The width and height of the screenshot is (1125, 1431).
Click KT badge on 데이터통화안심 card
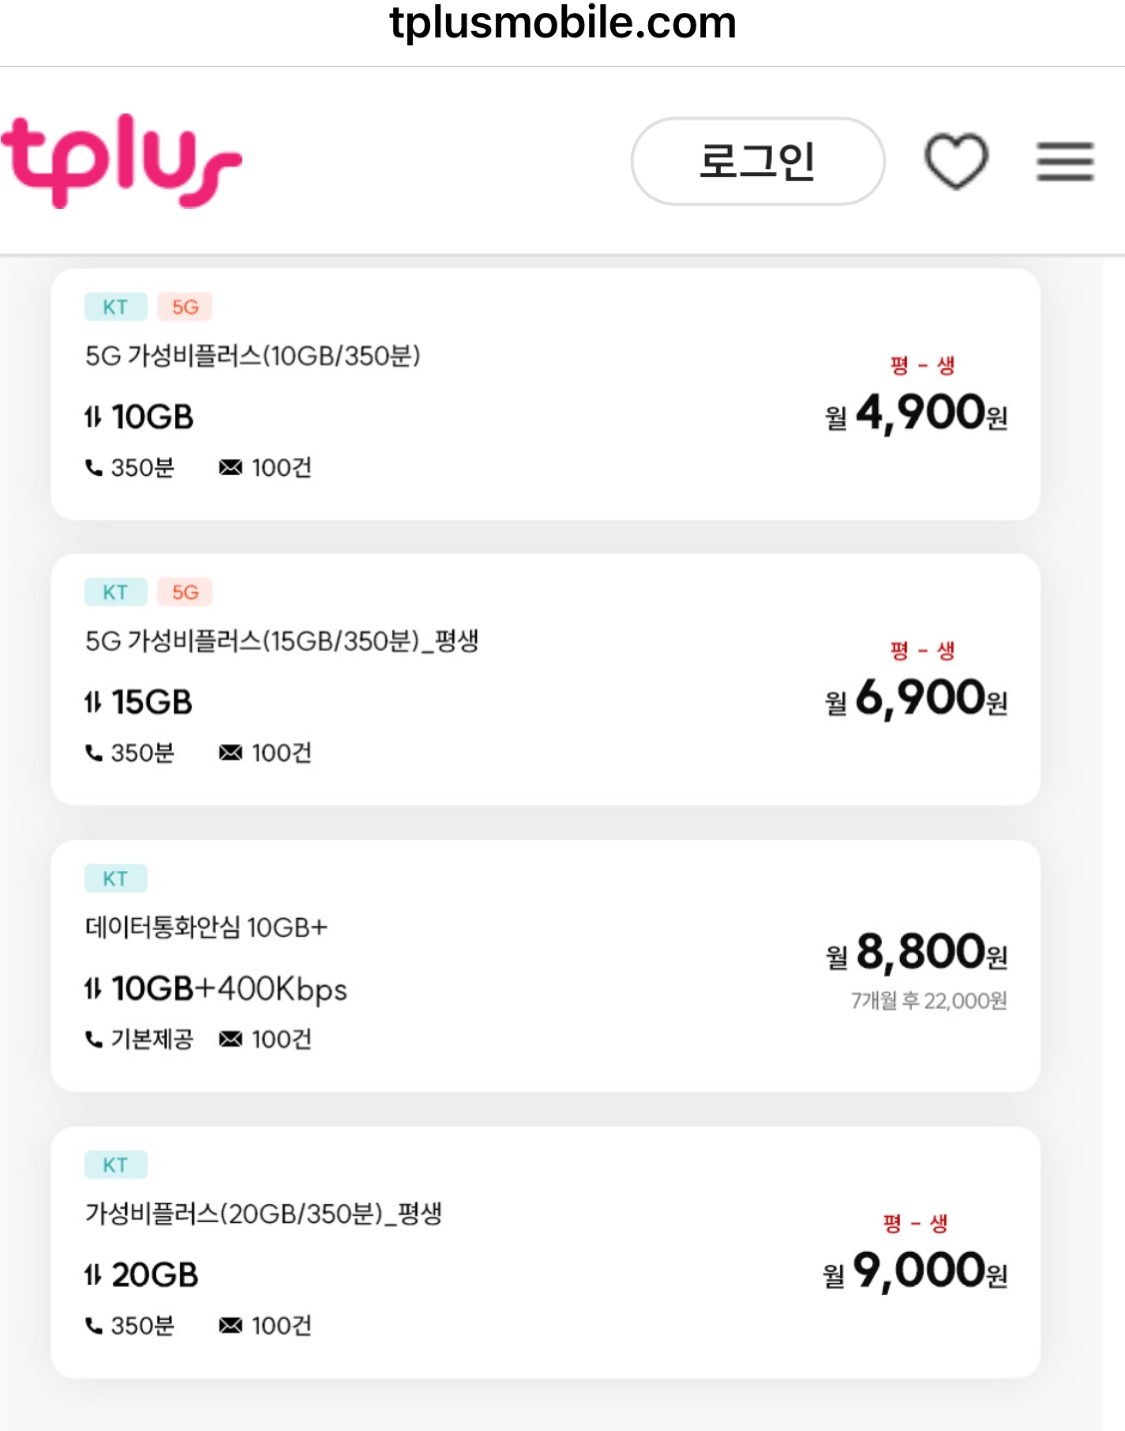click(115, 879)
